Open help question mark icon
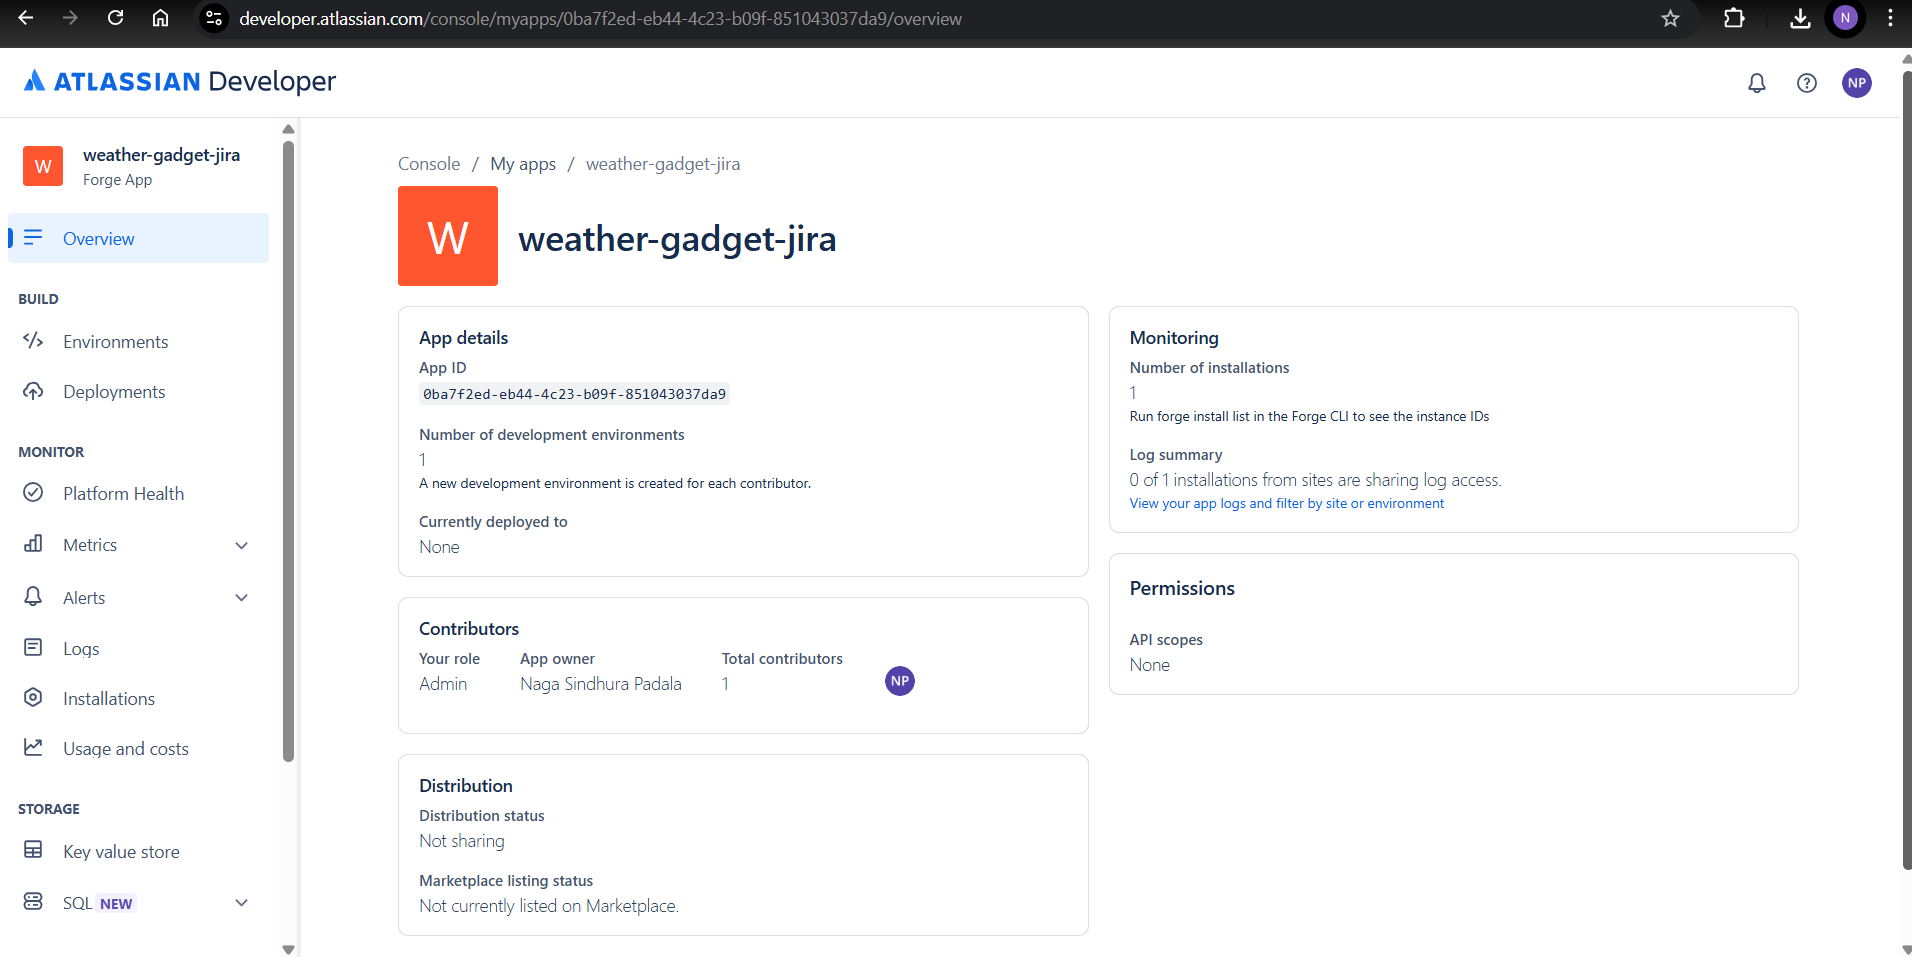Screen dimensions: 1912x957 (1807, 83)
